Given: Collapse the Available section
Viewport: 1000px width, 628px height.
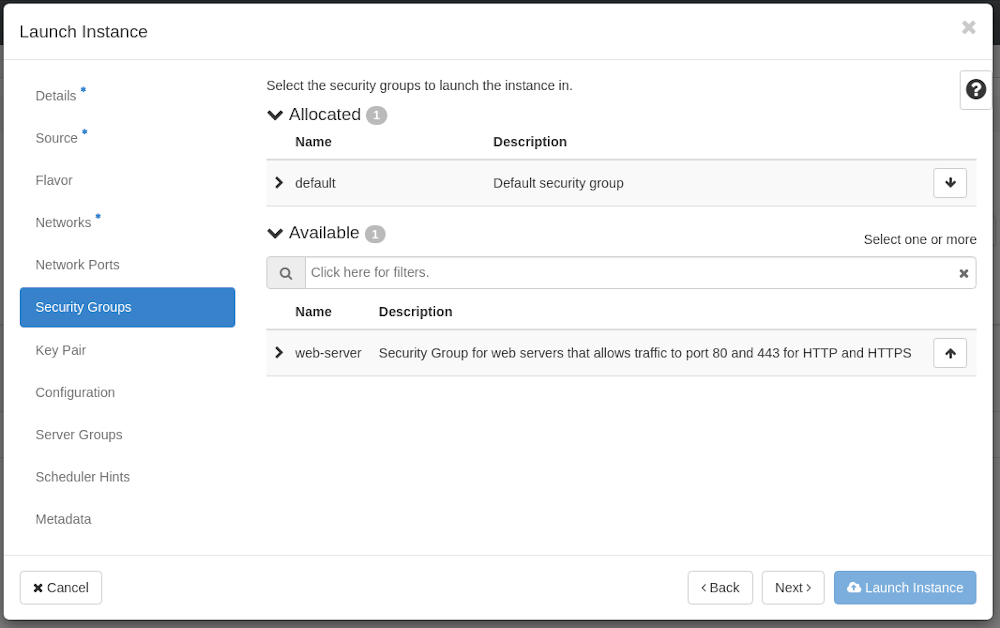Looking at the screenshot, I should (275, 233).
